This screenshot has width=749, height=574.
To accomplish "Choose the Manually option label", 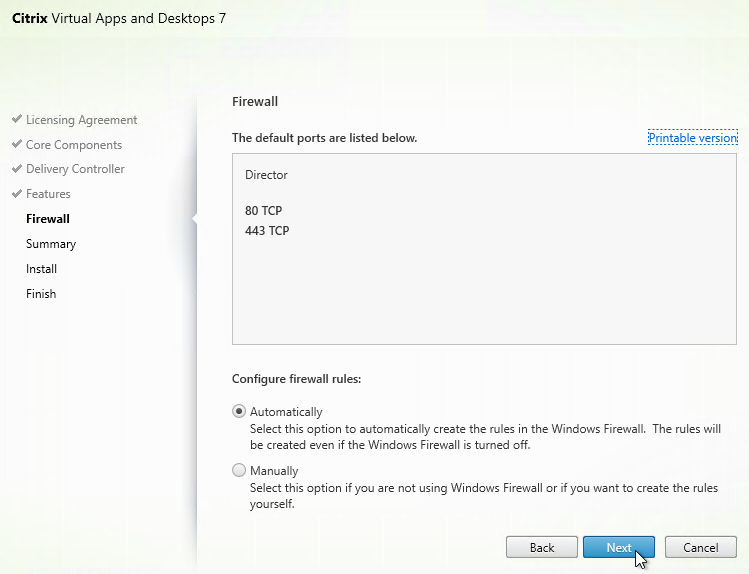I will click(274, 471).
